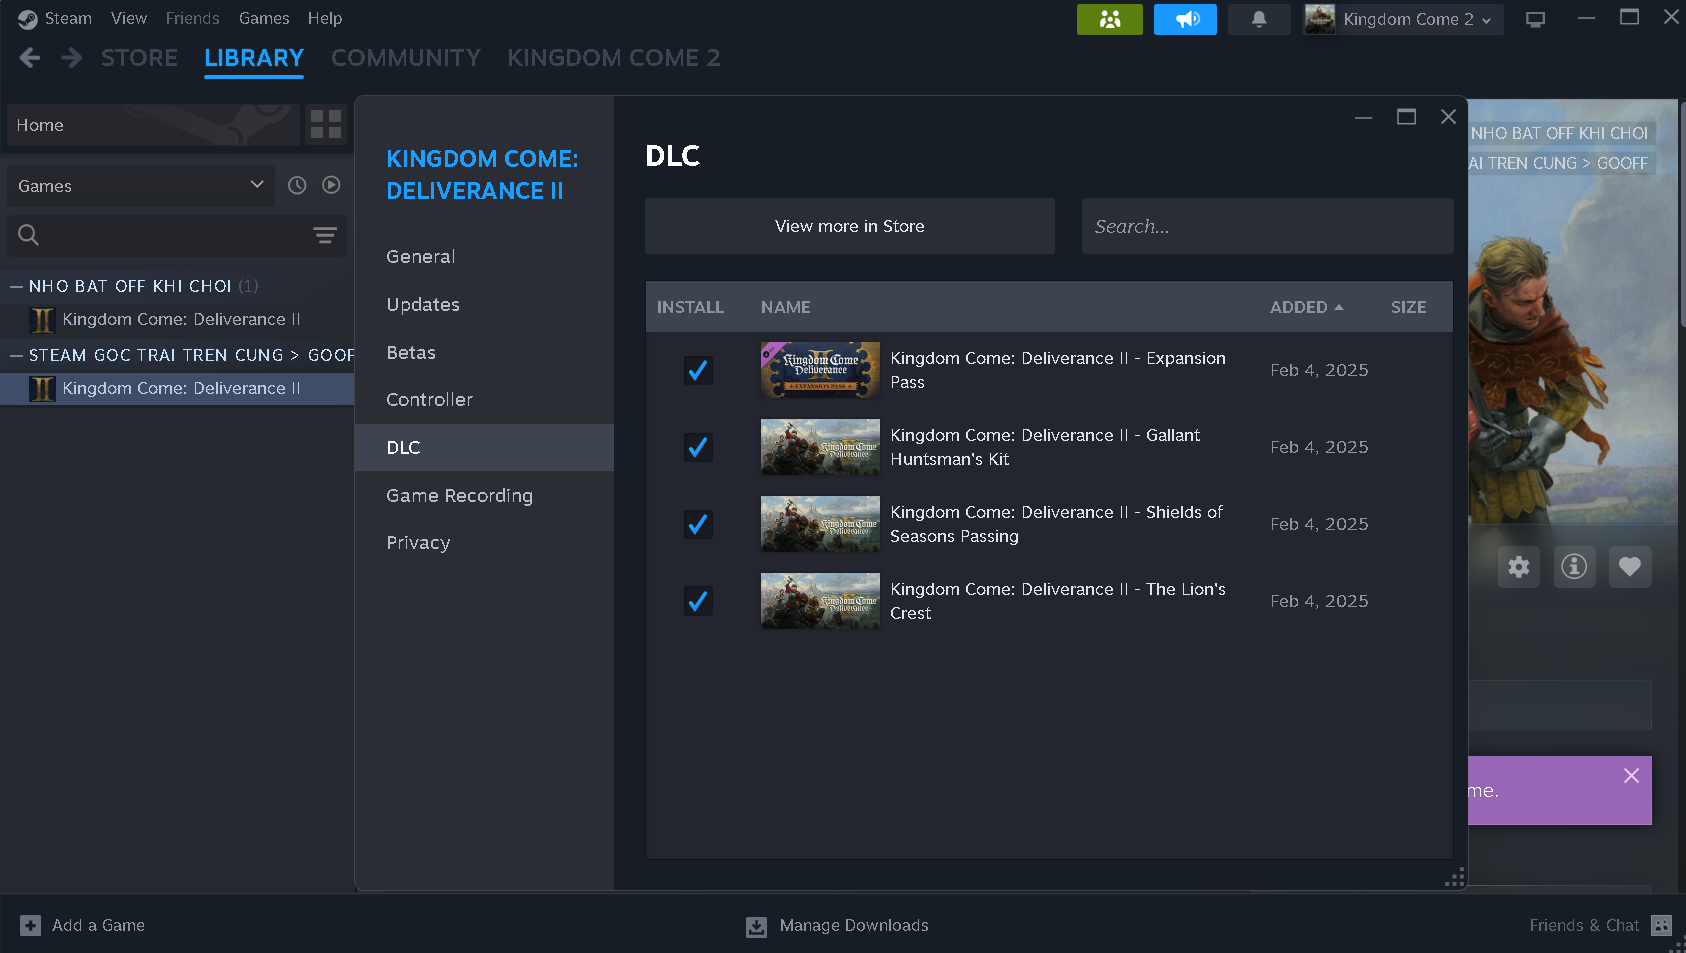
Task: Toggle Gallant Huntsman's Kit install checkbox
Action: point(698,447)
